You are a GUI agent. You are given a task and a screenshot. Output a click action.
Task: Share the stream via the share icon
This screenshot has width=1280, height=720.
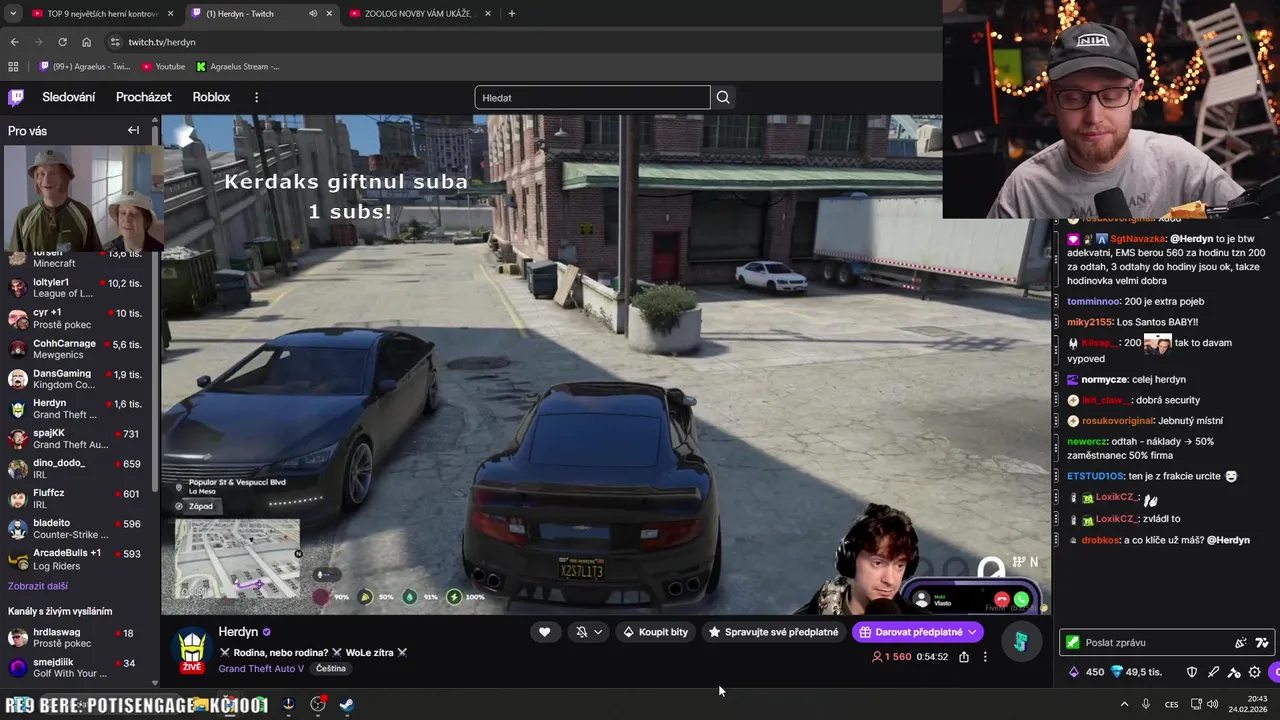(x=963, y=657)
